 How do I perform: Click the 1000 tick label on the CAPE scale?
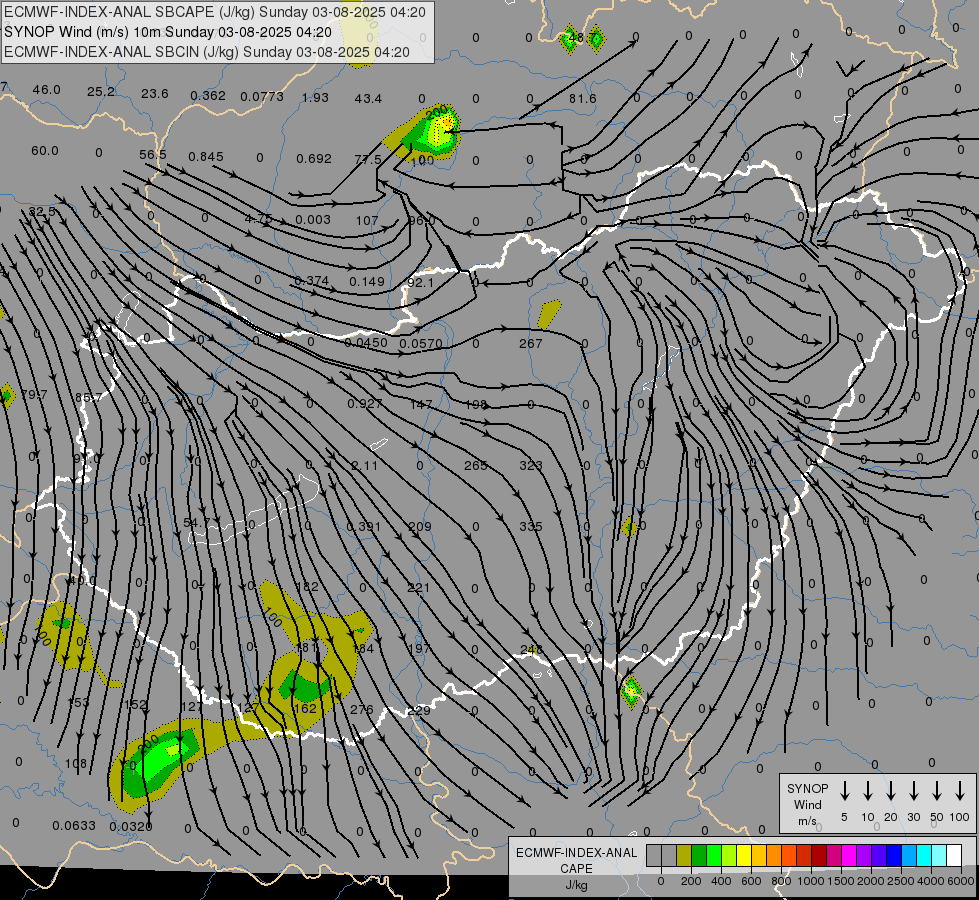pos(810,881)
